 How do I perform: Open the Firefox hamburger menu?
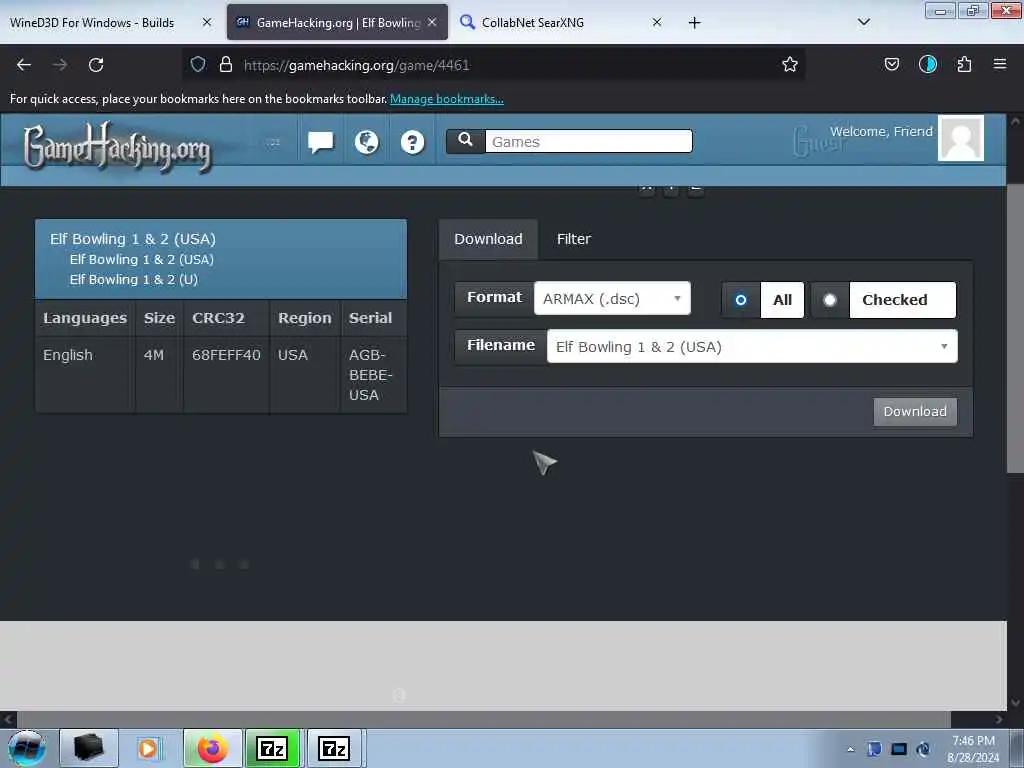(x=1000, y=64)
